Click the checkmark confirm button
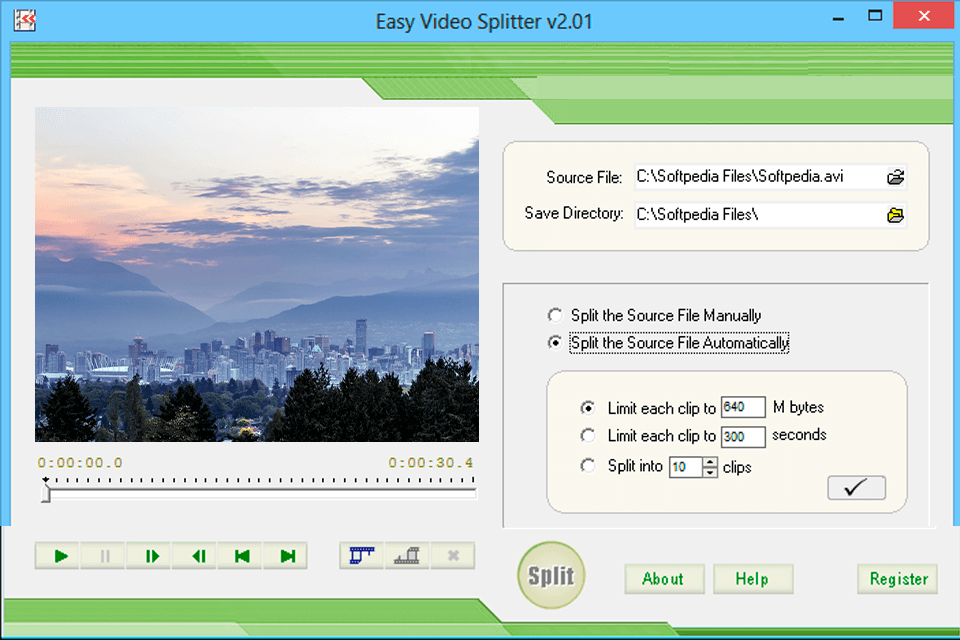Image resolution: width=960 pixels, height=640 pixels. [x=856, y=488]
